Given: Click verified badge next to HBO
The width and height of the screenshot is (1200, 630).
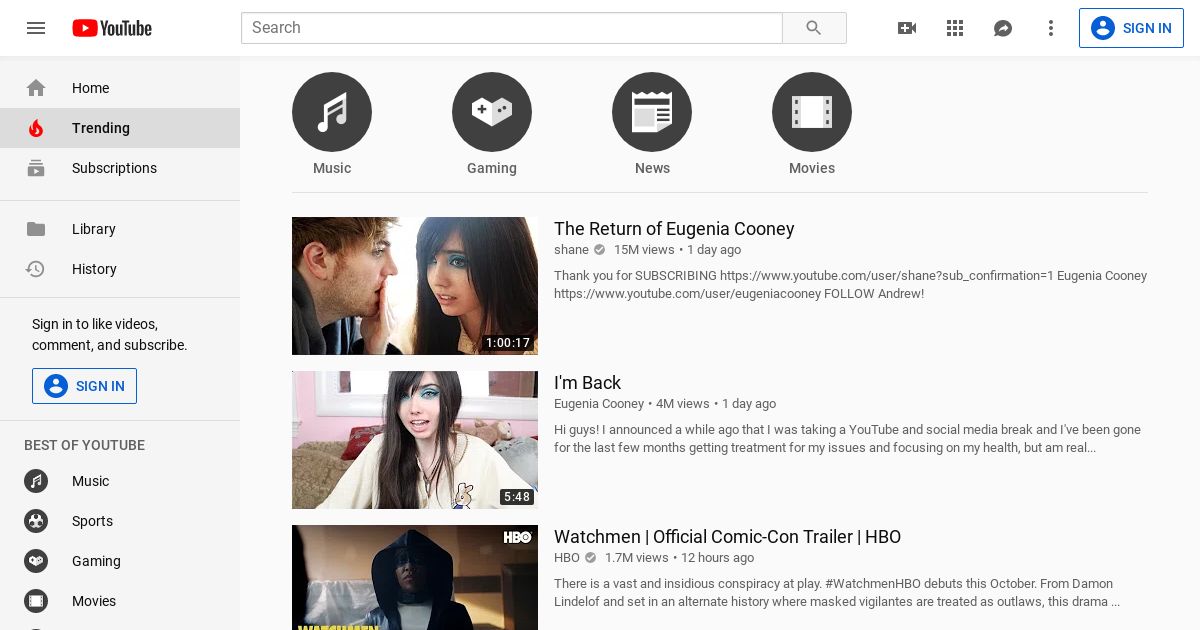Looking at the screenshot, I should 590,558.
